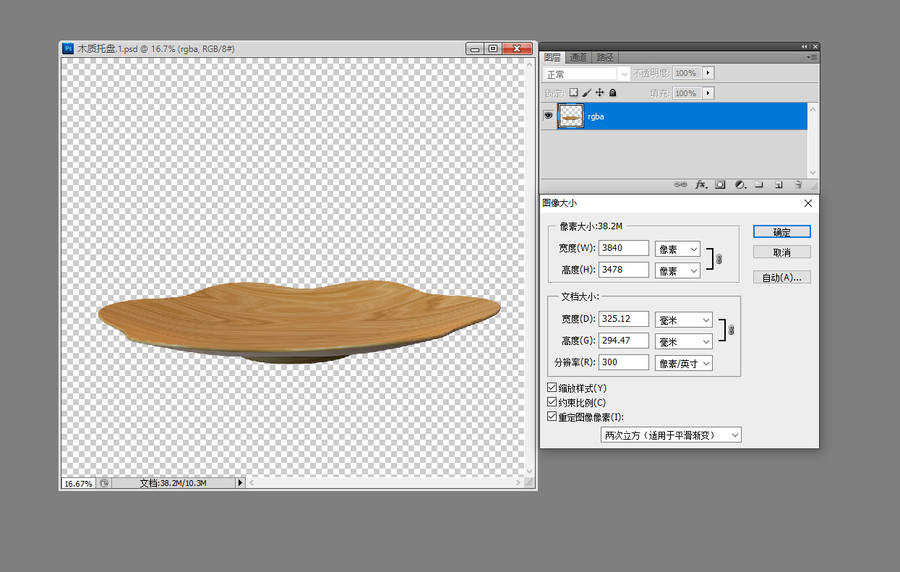Open the Layers panel flyout menu
This screenshot has height=572, width=900.
coord(812,57)
